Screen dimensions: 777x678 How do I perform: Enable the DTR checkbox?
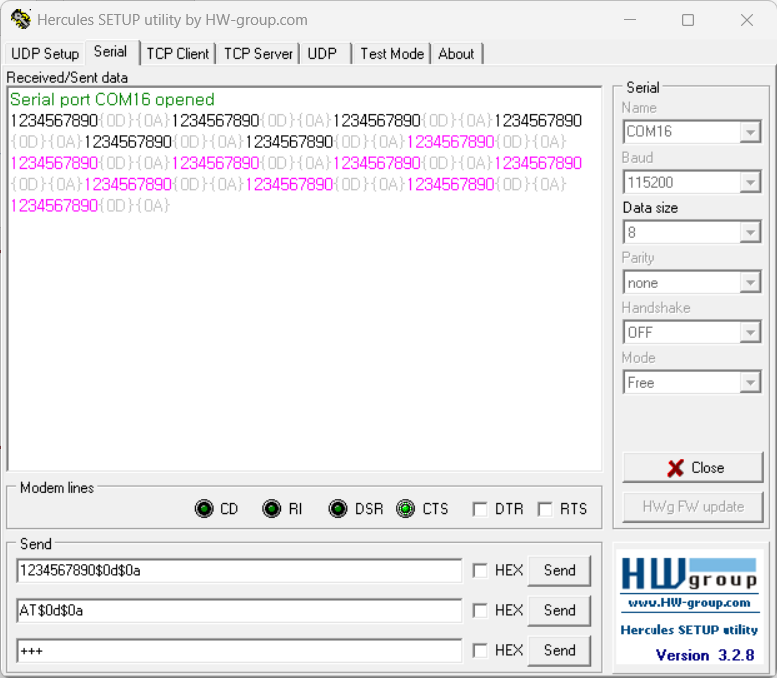coord(479,509)
